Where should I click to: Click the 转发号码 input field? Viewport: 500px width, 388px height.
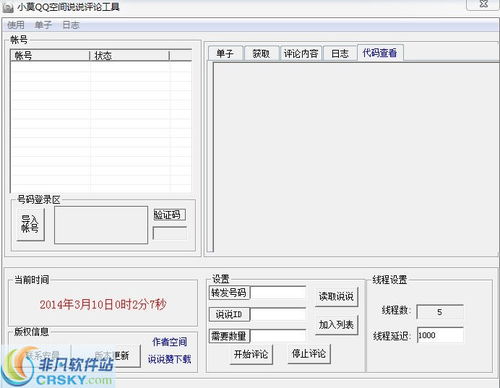pos(278,293)
